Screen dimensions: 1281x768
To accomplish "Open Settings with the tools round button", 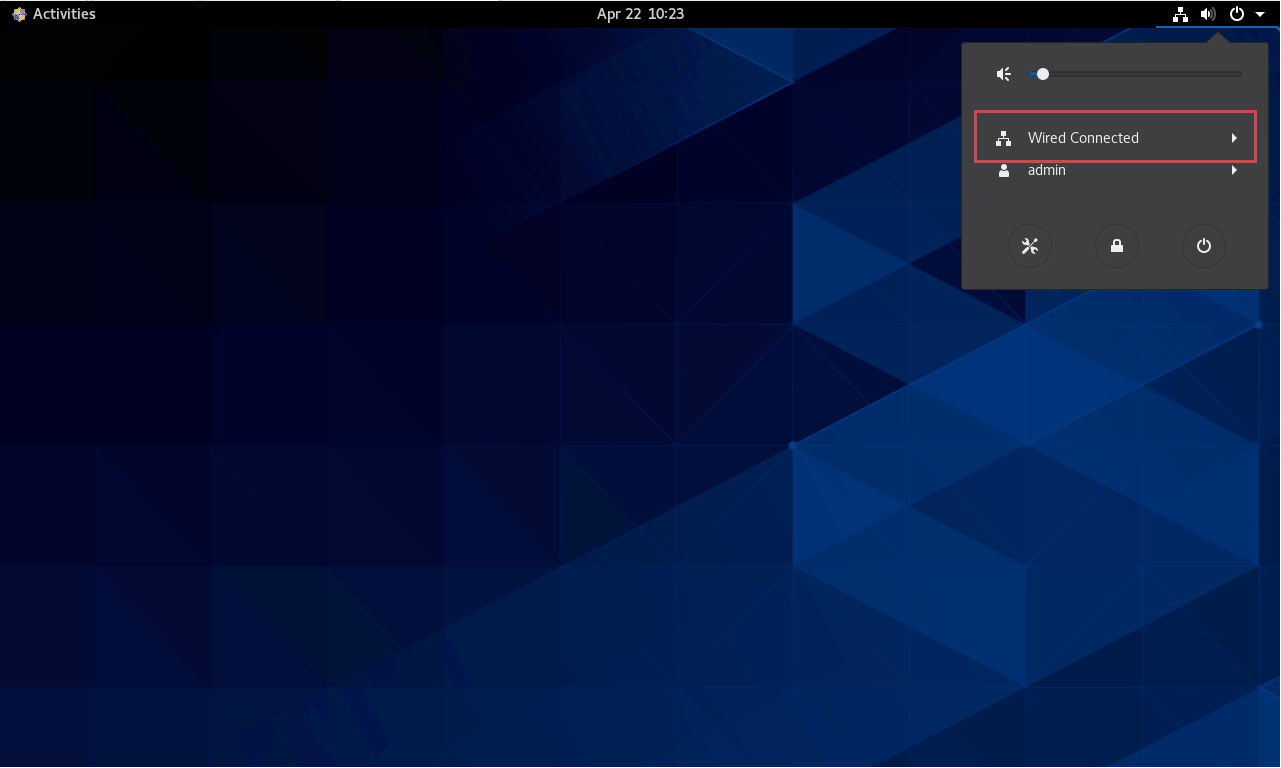I will (x=1030, y=246).
